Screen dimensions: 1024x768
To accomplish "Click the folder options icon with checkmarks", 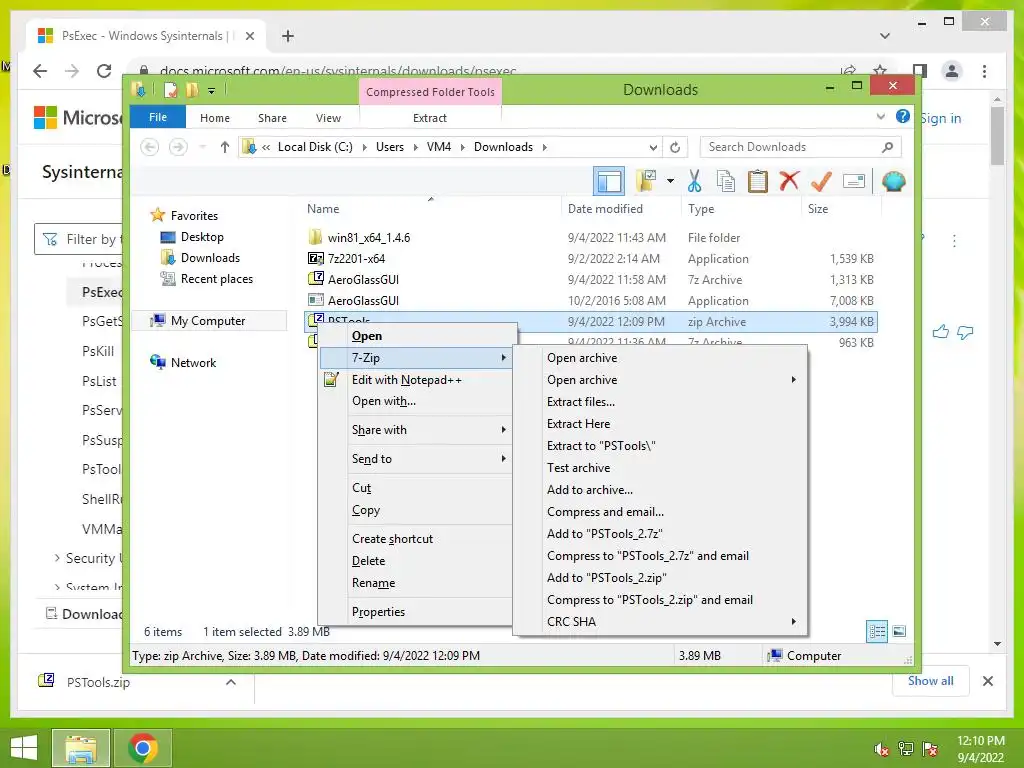I will coord(647,181).
